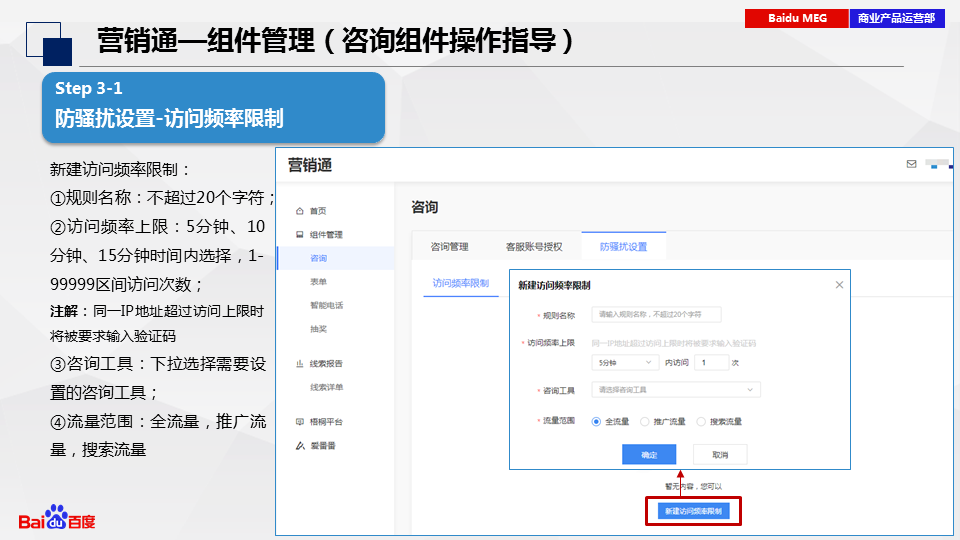This screenshot has width=960, height=540.
Task: Select the 搜索流量 radio button
Action: coord(701,422)
